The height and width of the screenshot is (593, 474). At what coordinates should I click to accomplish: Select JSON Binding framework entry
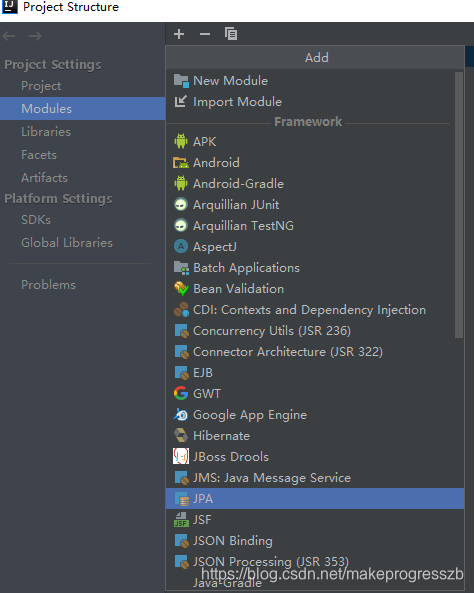(315, 541)
